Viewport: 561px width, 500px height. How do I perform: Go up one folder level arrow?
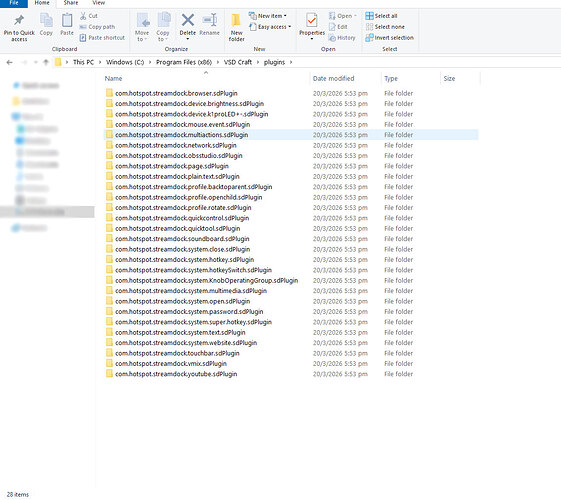46,62
